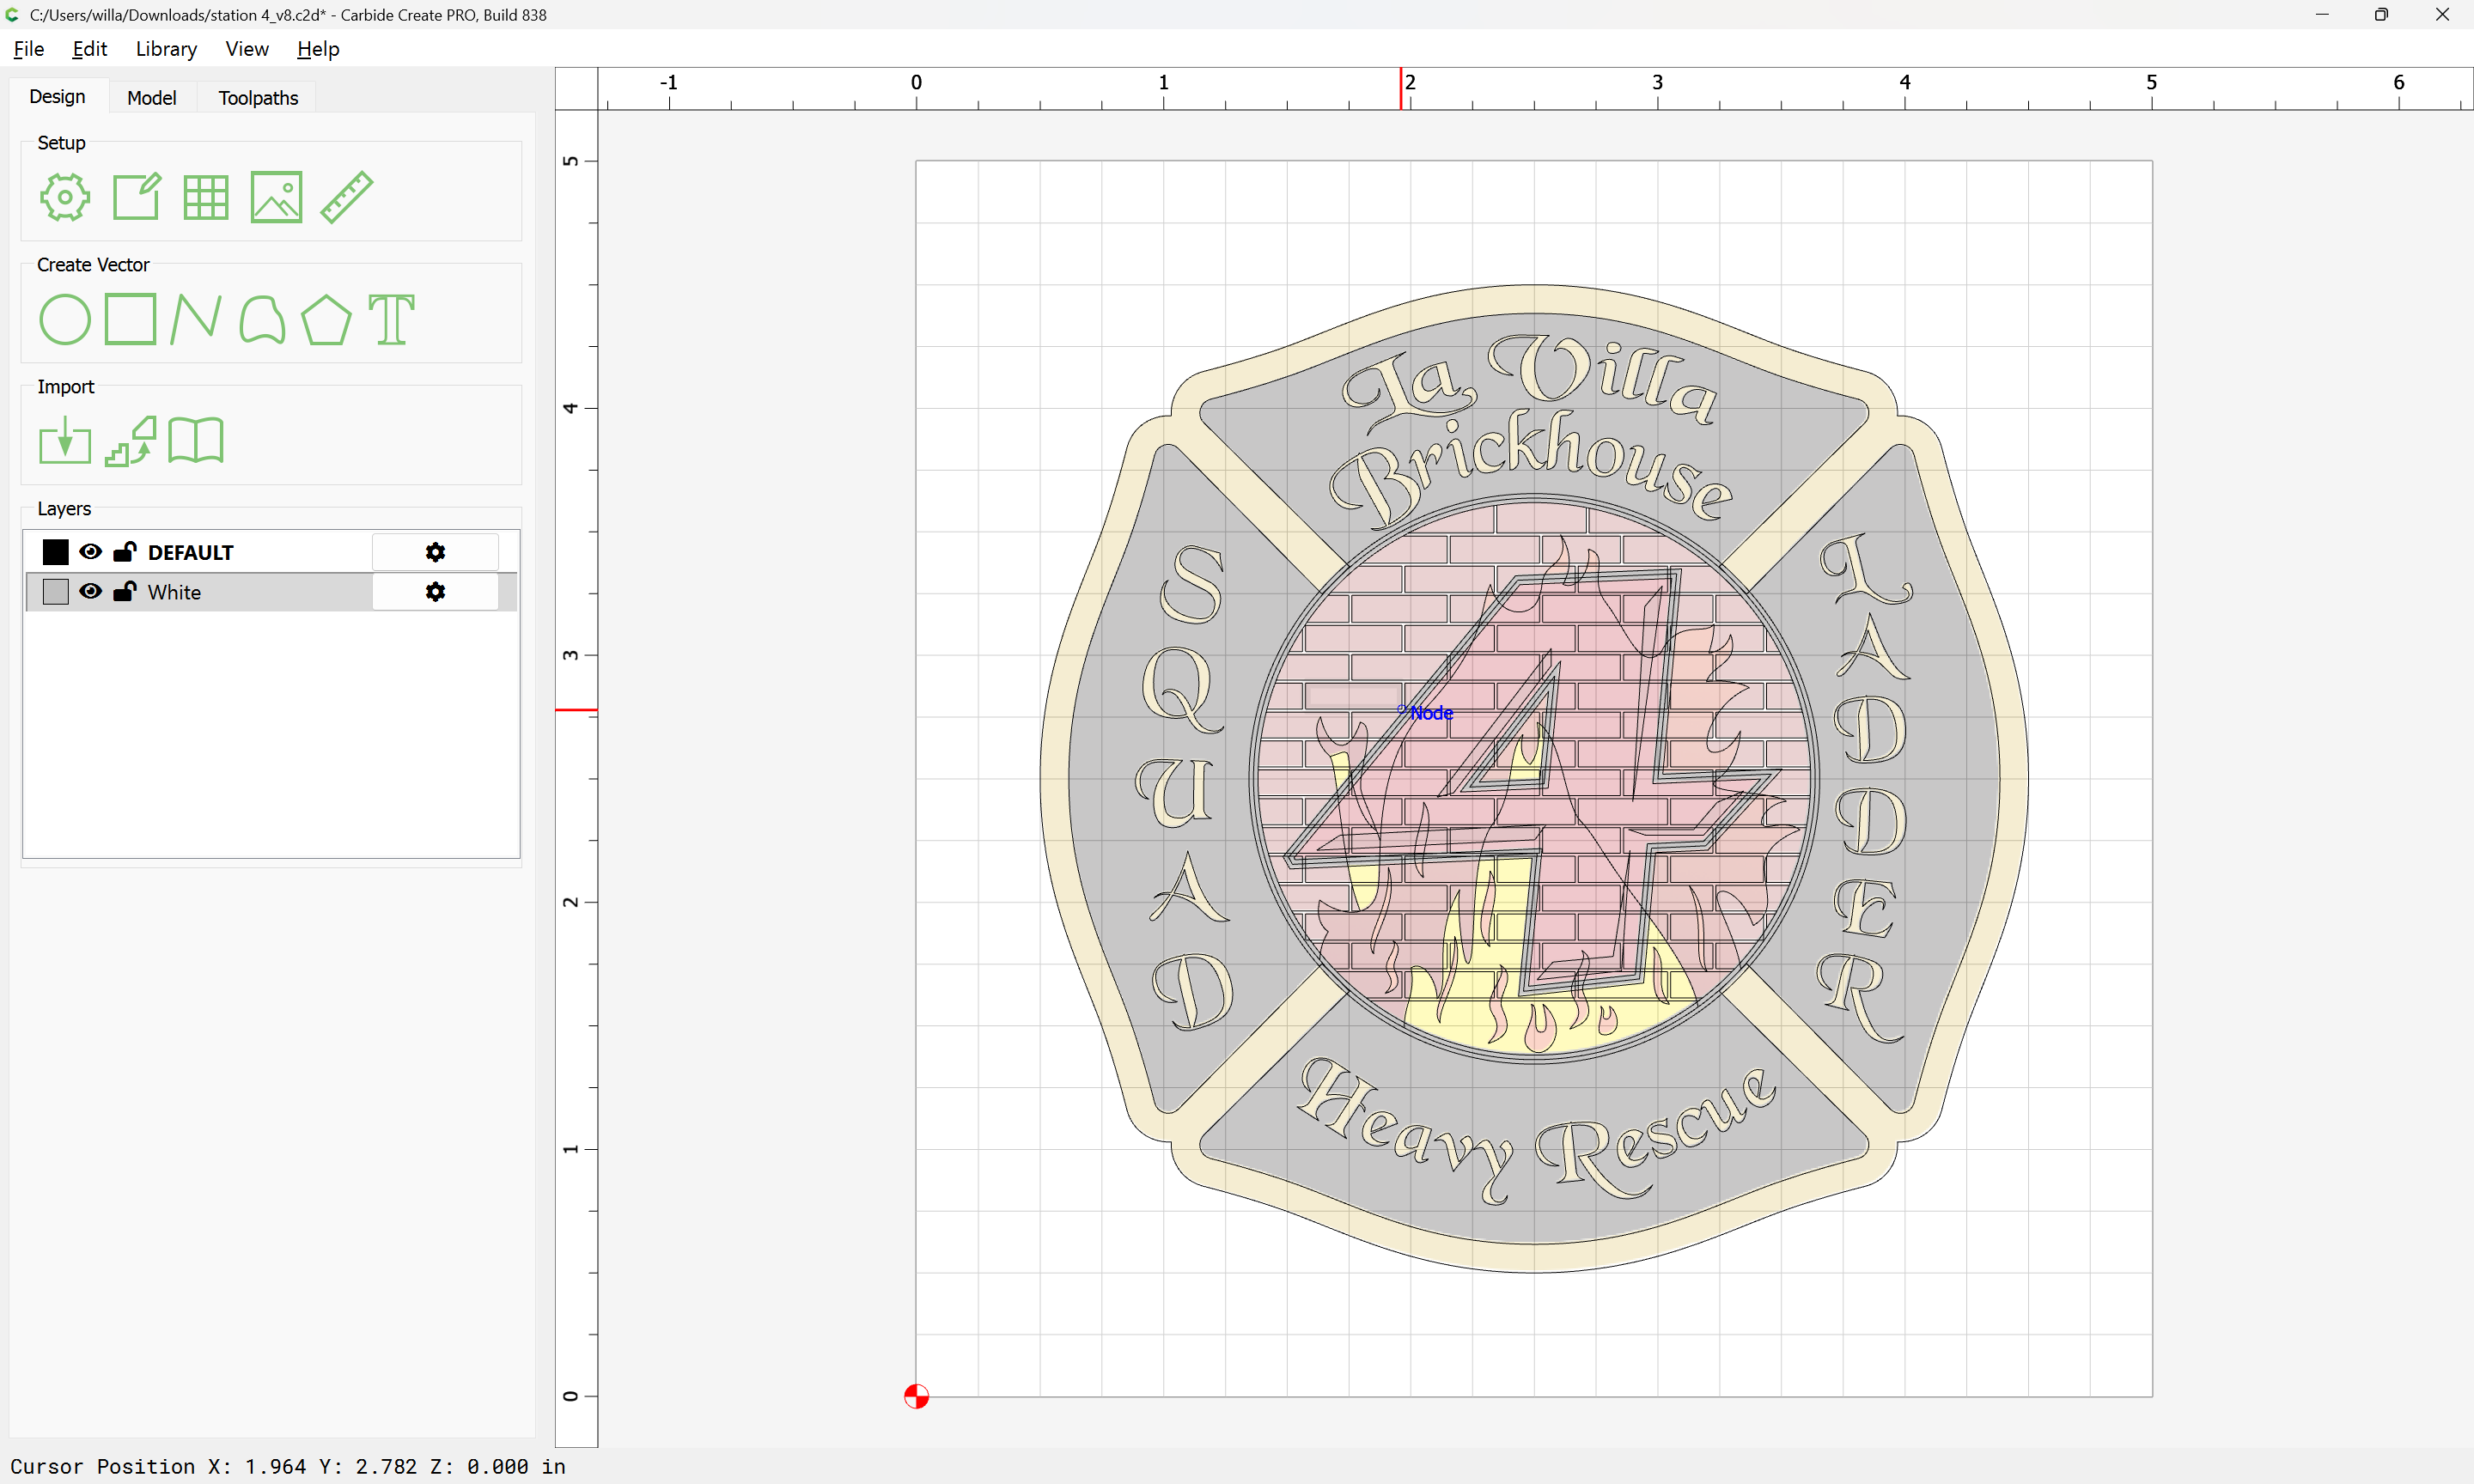
Task: Open DEFAULT layer settings gear
Action: 435,552
